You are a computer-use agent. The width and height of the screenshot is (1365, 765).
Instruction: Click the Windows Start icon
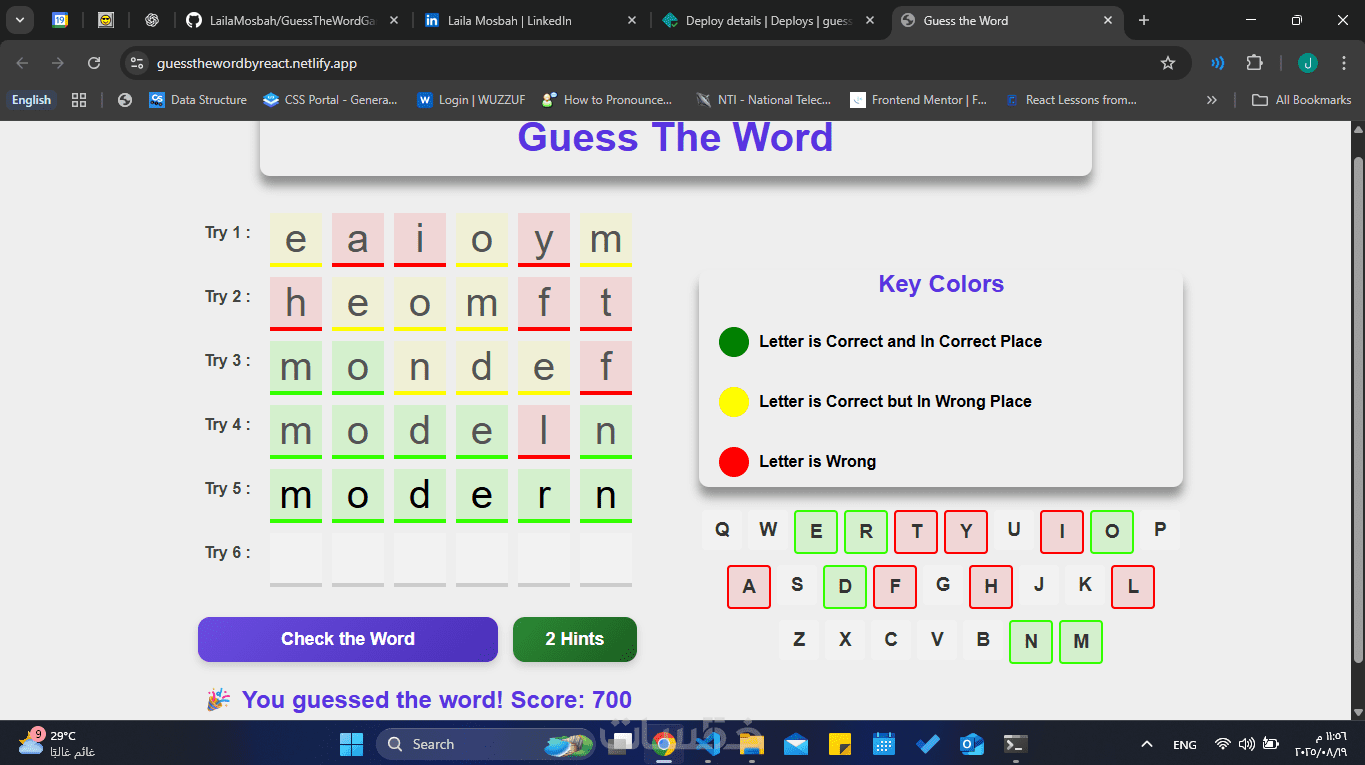(352, 744)
